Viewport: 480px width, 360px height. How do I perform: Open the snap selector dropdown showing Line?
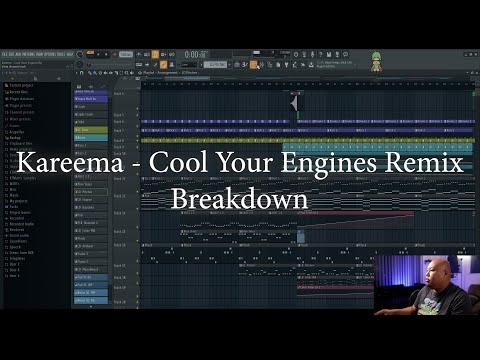[x=189, y=64]
